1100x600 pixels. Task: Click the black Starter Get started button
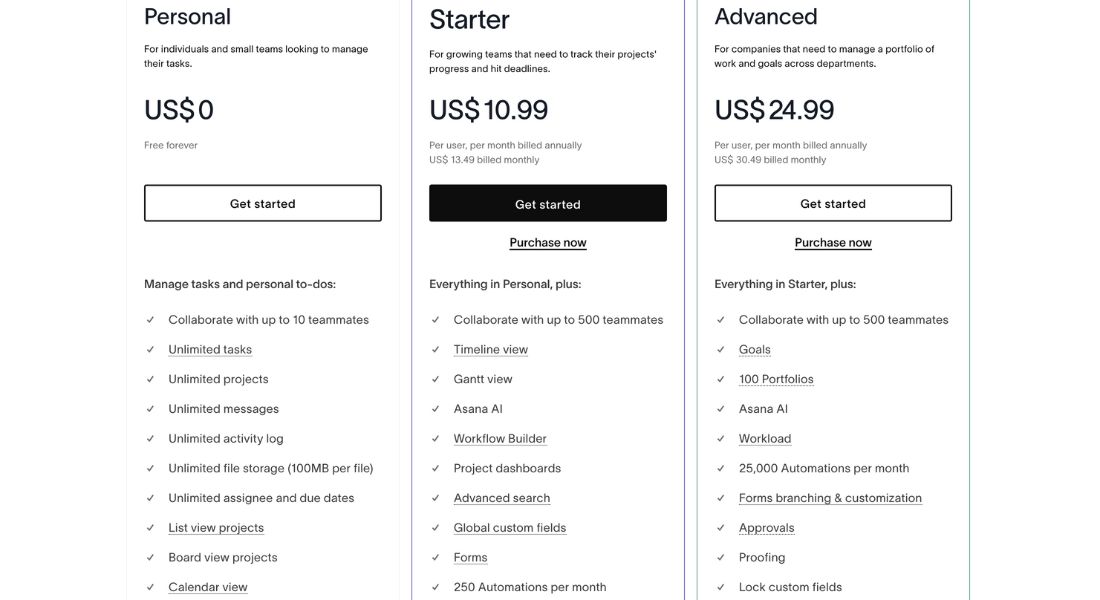pyautogui.click(x=548, y=204)
